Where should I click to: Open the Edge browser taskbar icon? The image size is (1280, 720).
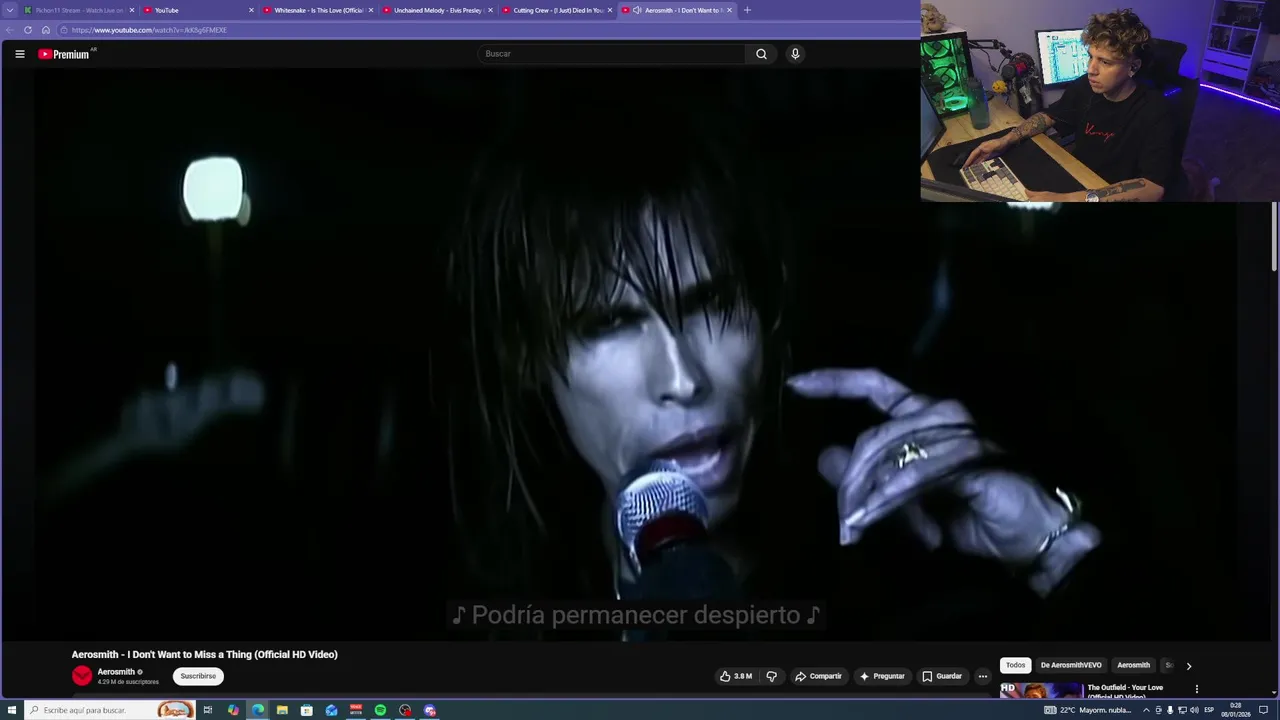[258, 710]
